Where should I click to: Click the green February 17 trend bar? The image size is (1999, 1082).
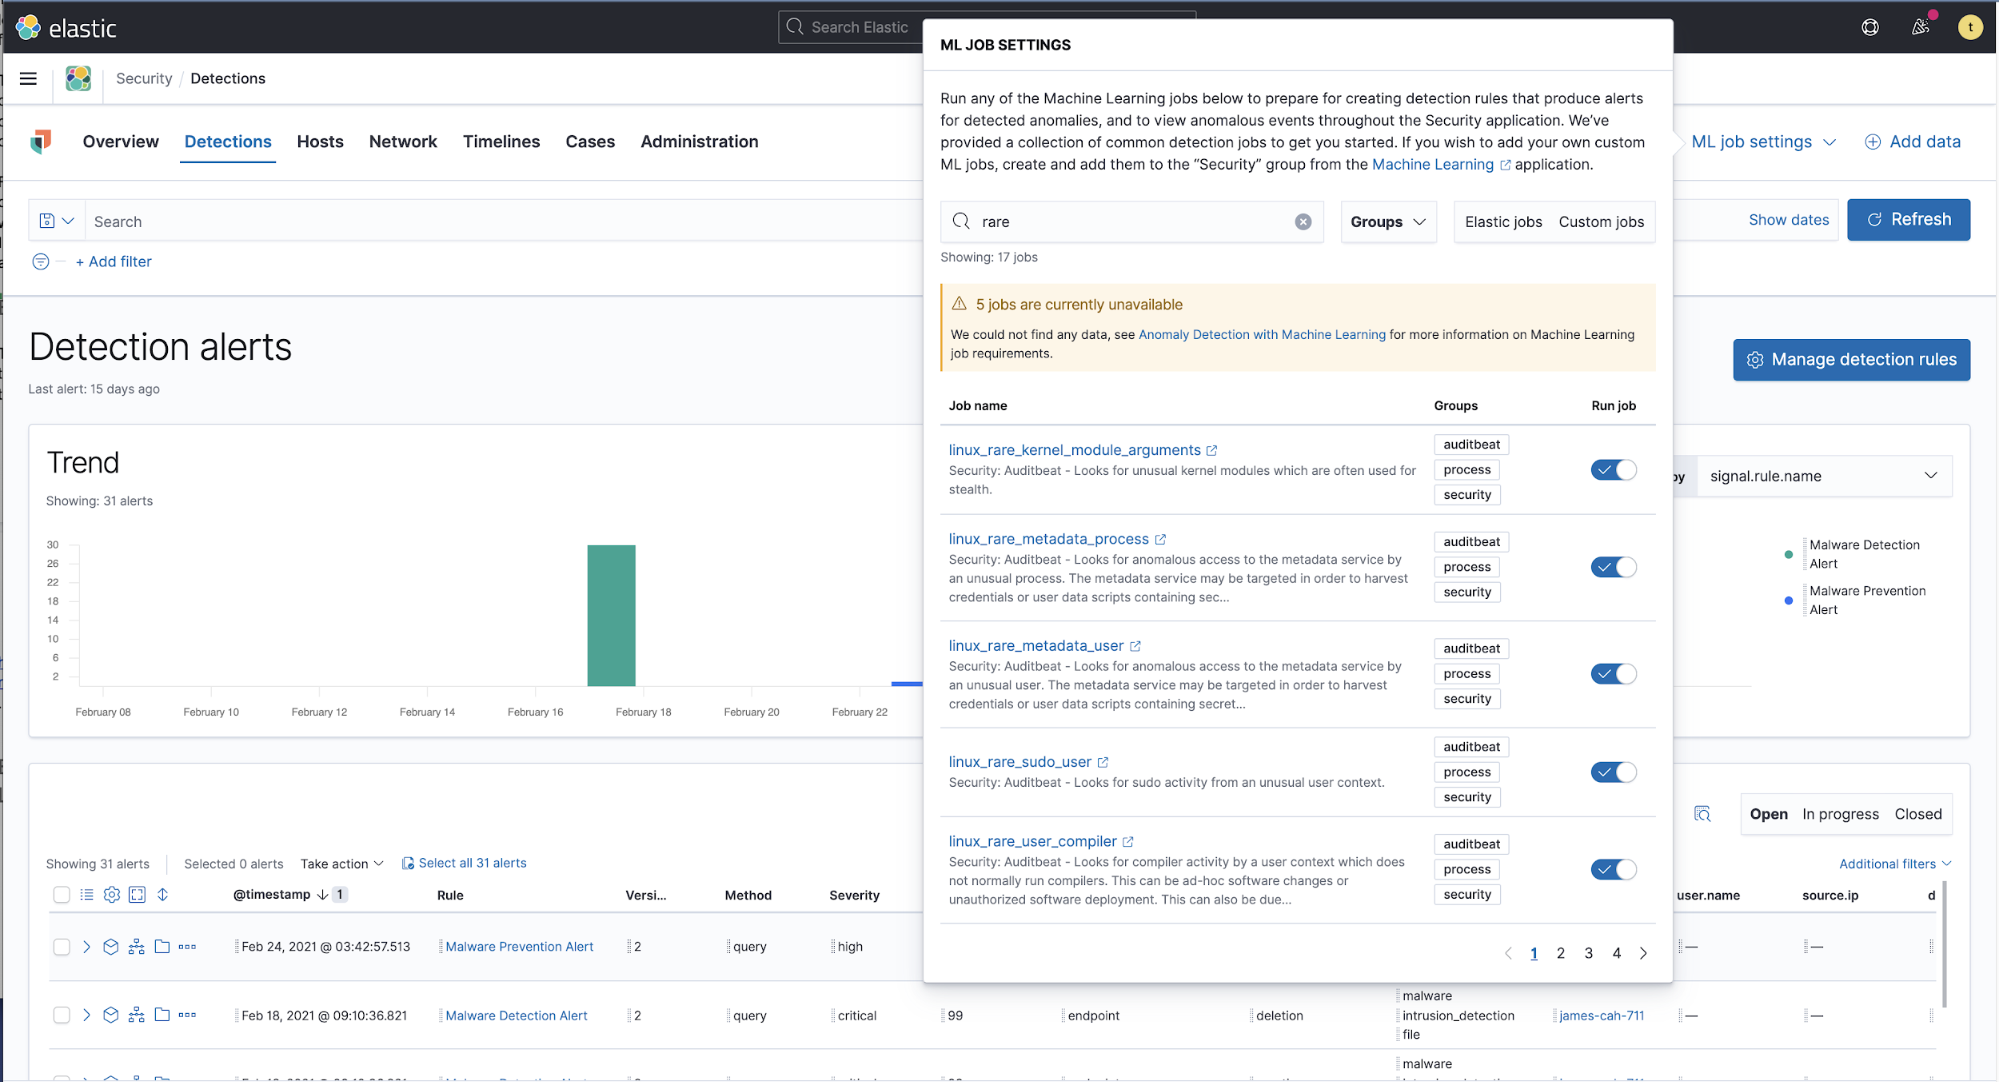611,615
